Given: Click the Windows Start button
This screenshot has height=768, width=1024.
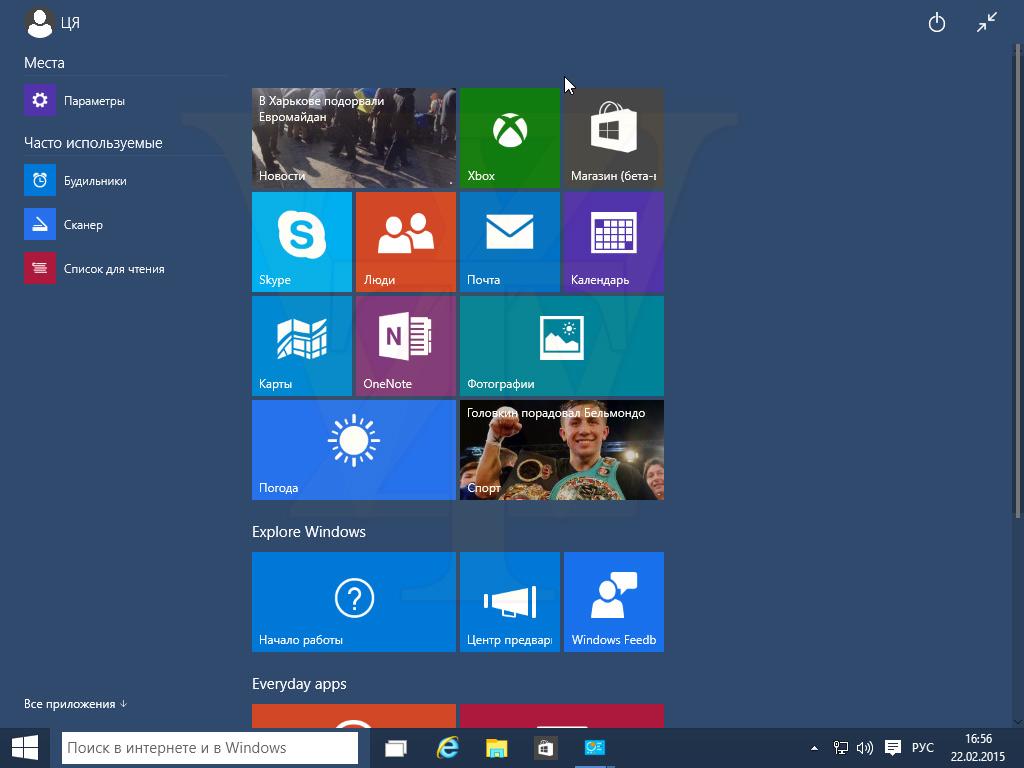Looking at the screenshot, I should click(25, 748).
